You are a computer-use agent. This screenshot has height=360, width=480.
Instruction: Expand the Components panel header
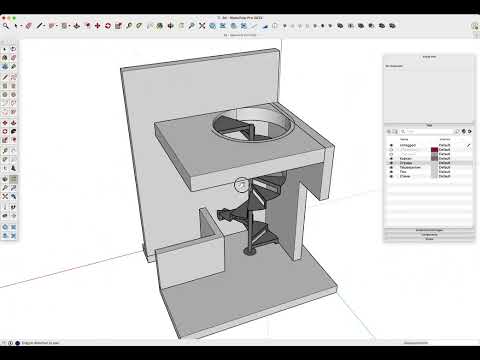(429, 235)
